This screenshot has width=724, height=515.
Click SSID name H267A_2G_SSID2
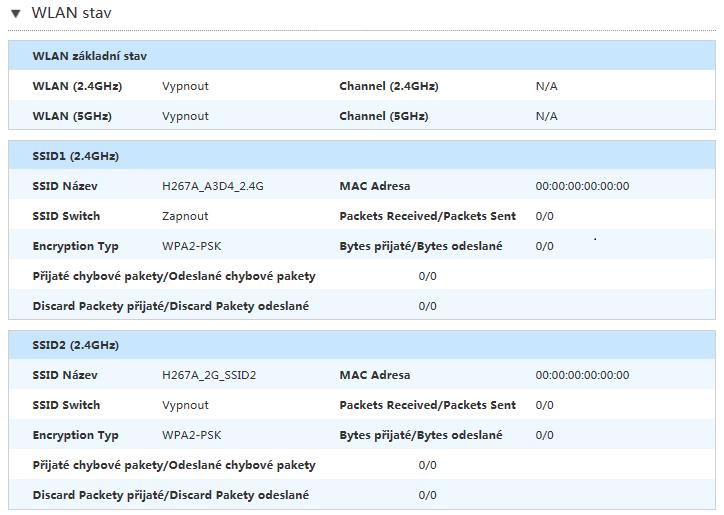(209, 375)
